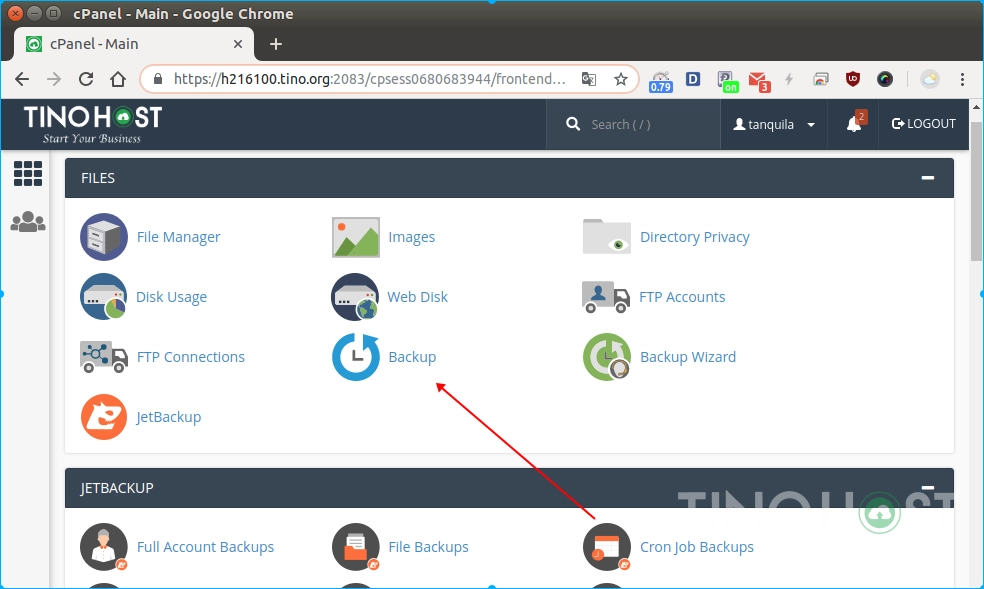984x589 pixels.
Task: Open the Images link
Action: point(412,237)
